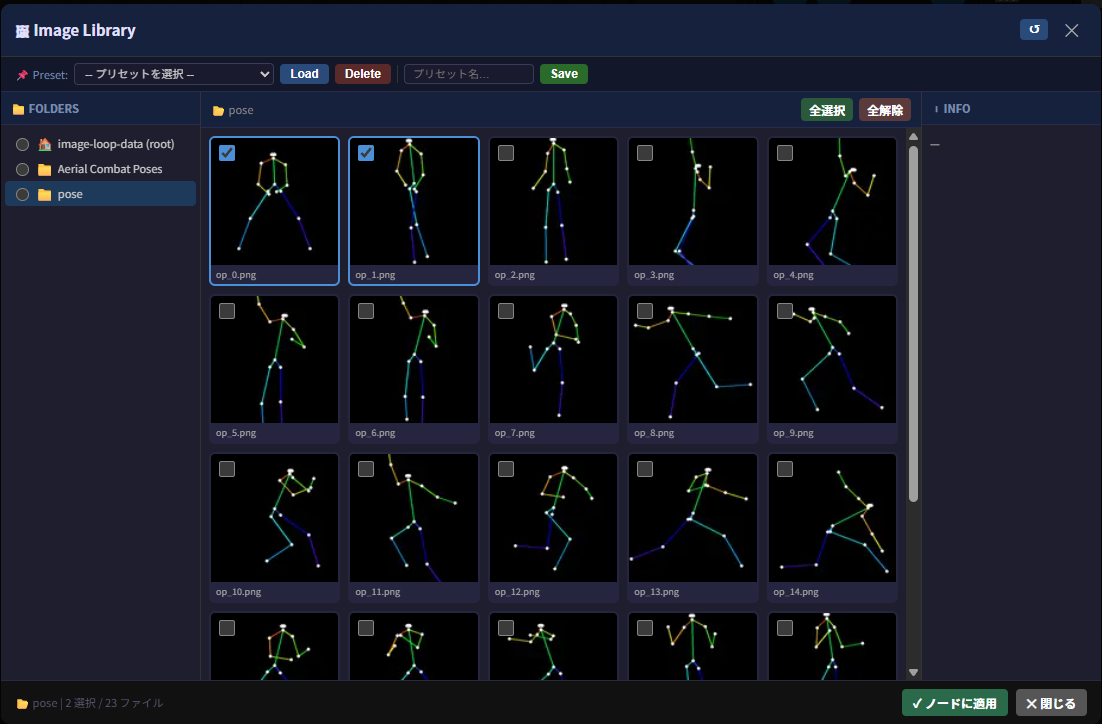Check the op_9.png checkbox
1102x724 pixels.
pos(785,311)
